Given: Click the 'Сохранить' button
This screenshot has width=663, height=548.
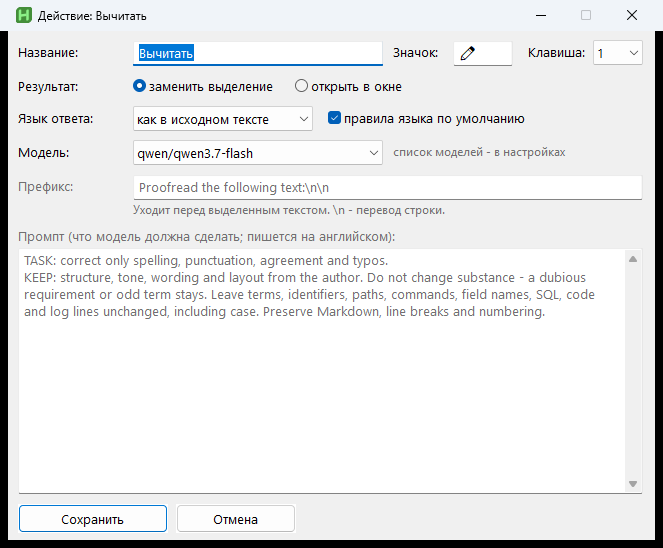Looking at the screenshot, I should coord(93,519).
